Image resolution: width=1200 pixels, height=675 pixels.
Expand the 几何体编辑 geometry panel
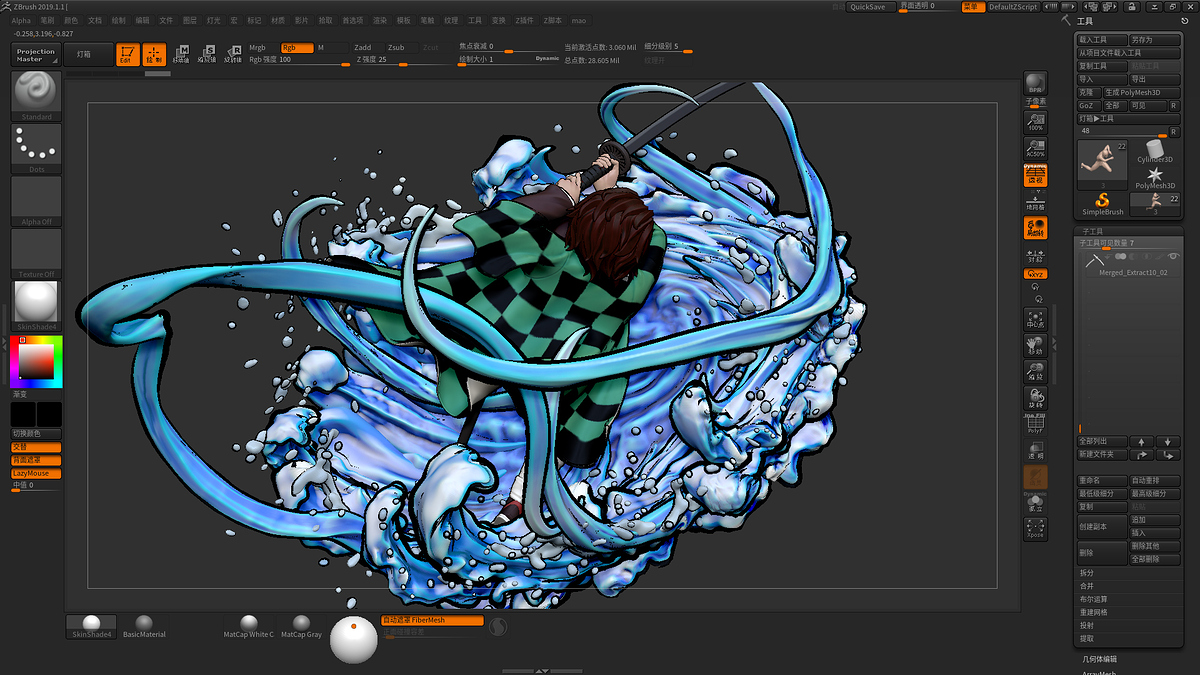tap(1100, 659)
